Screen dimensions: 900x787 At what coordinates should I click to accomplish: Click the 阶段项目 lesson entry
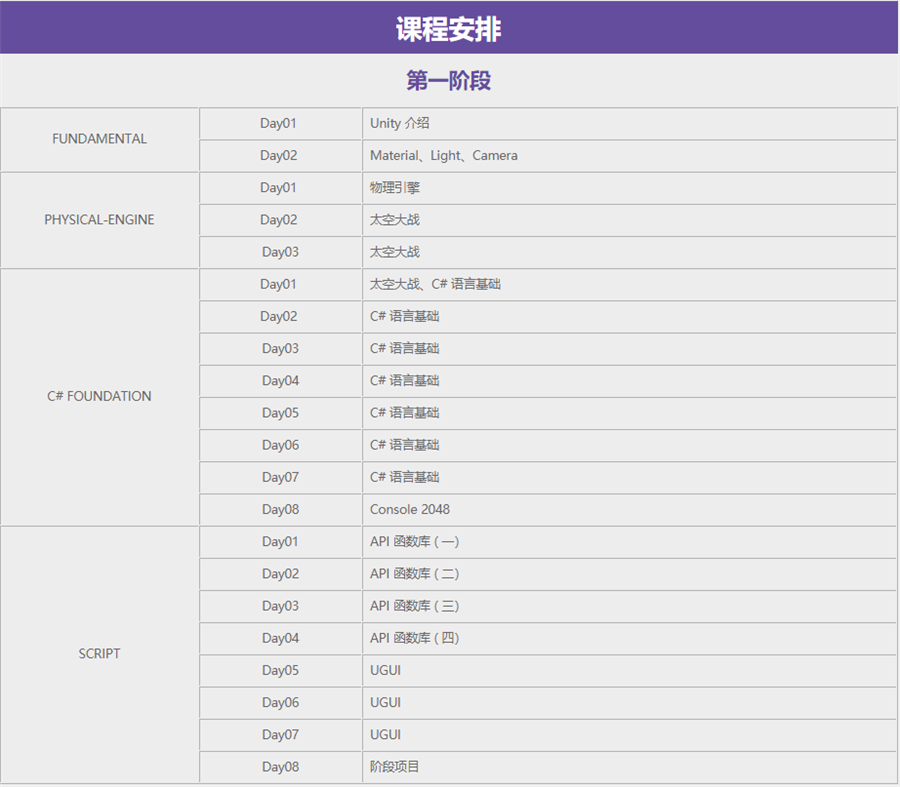click(x=395, y=767)
